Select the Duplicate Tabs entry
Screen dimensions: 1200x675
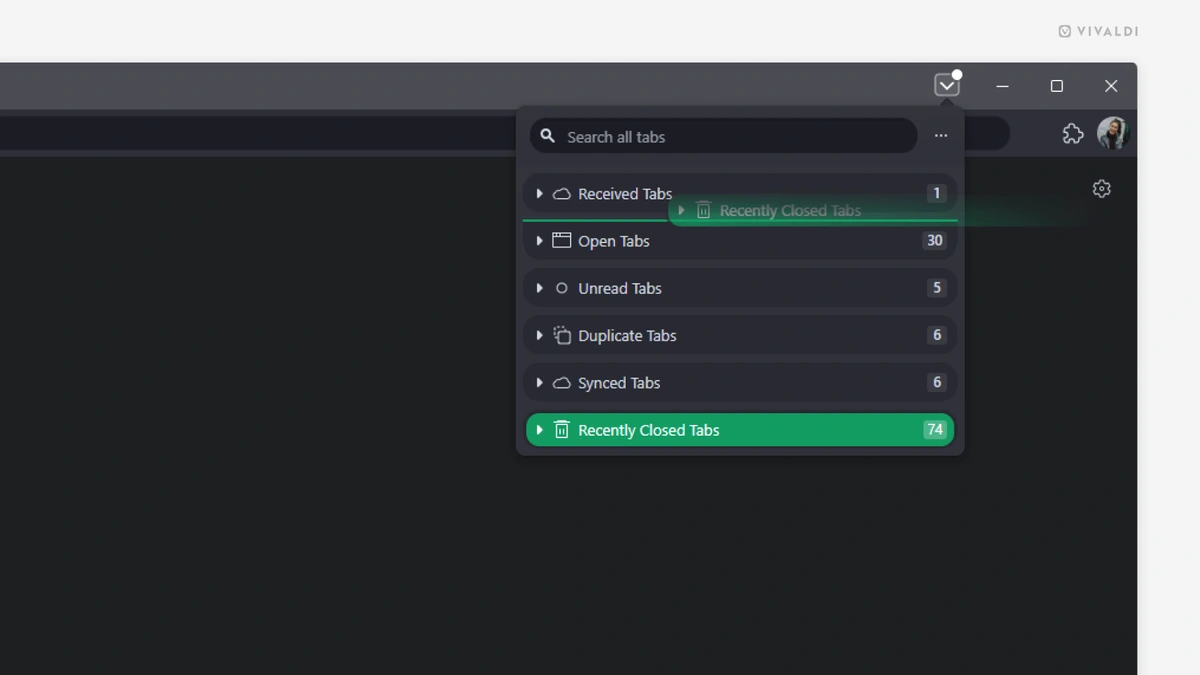(626, 335)
